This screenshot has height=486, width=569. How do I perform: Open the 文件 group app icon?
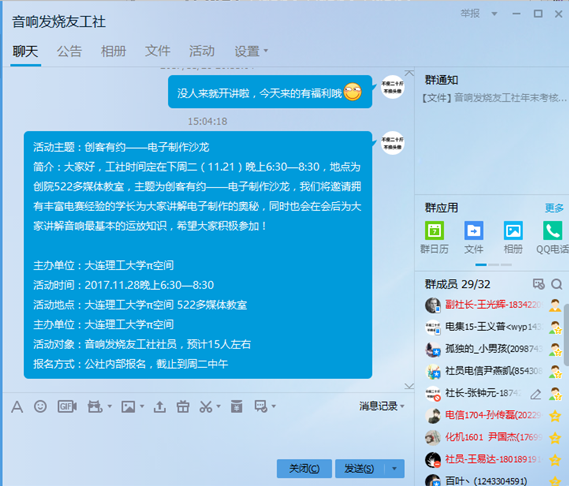474,238
